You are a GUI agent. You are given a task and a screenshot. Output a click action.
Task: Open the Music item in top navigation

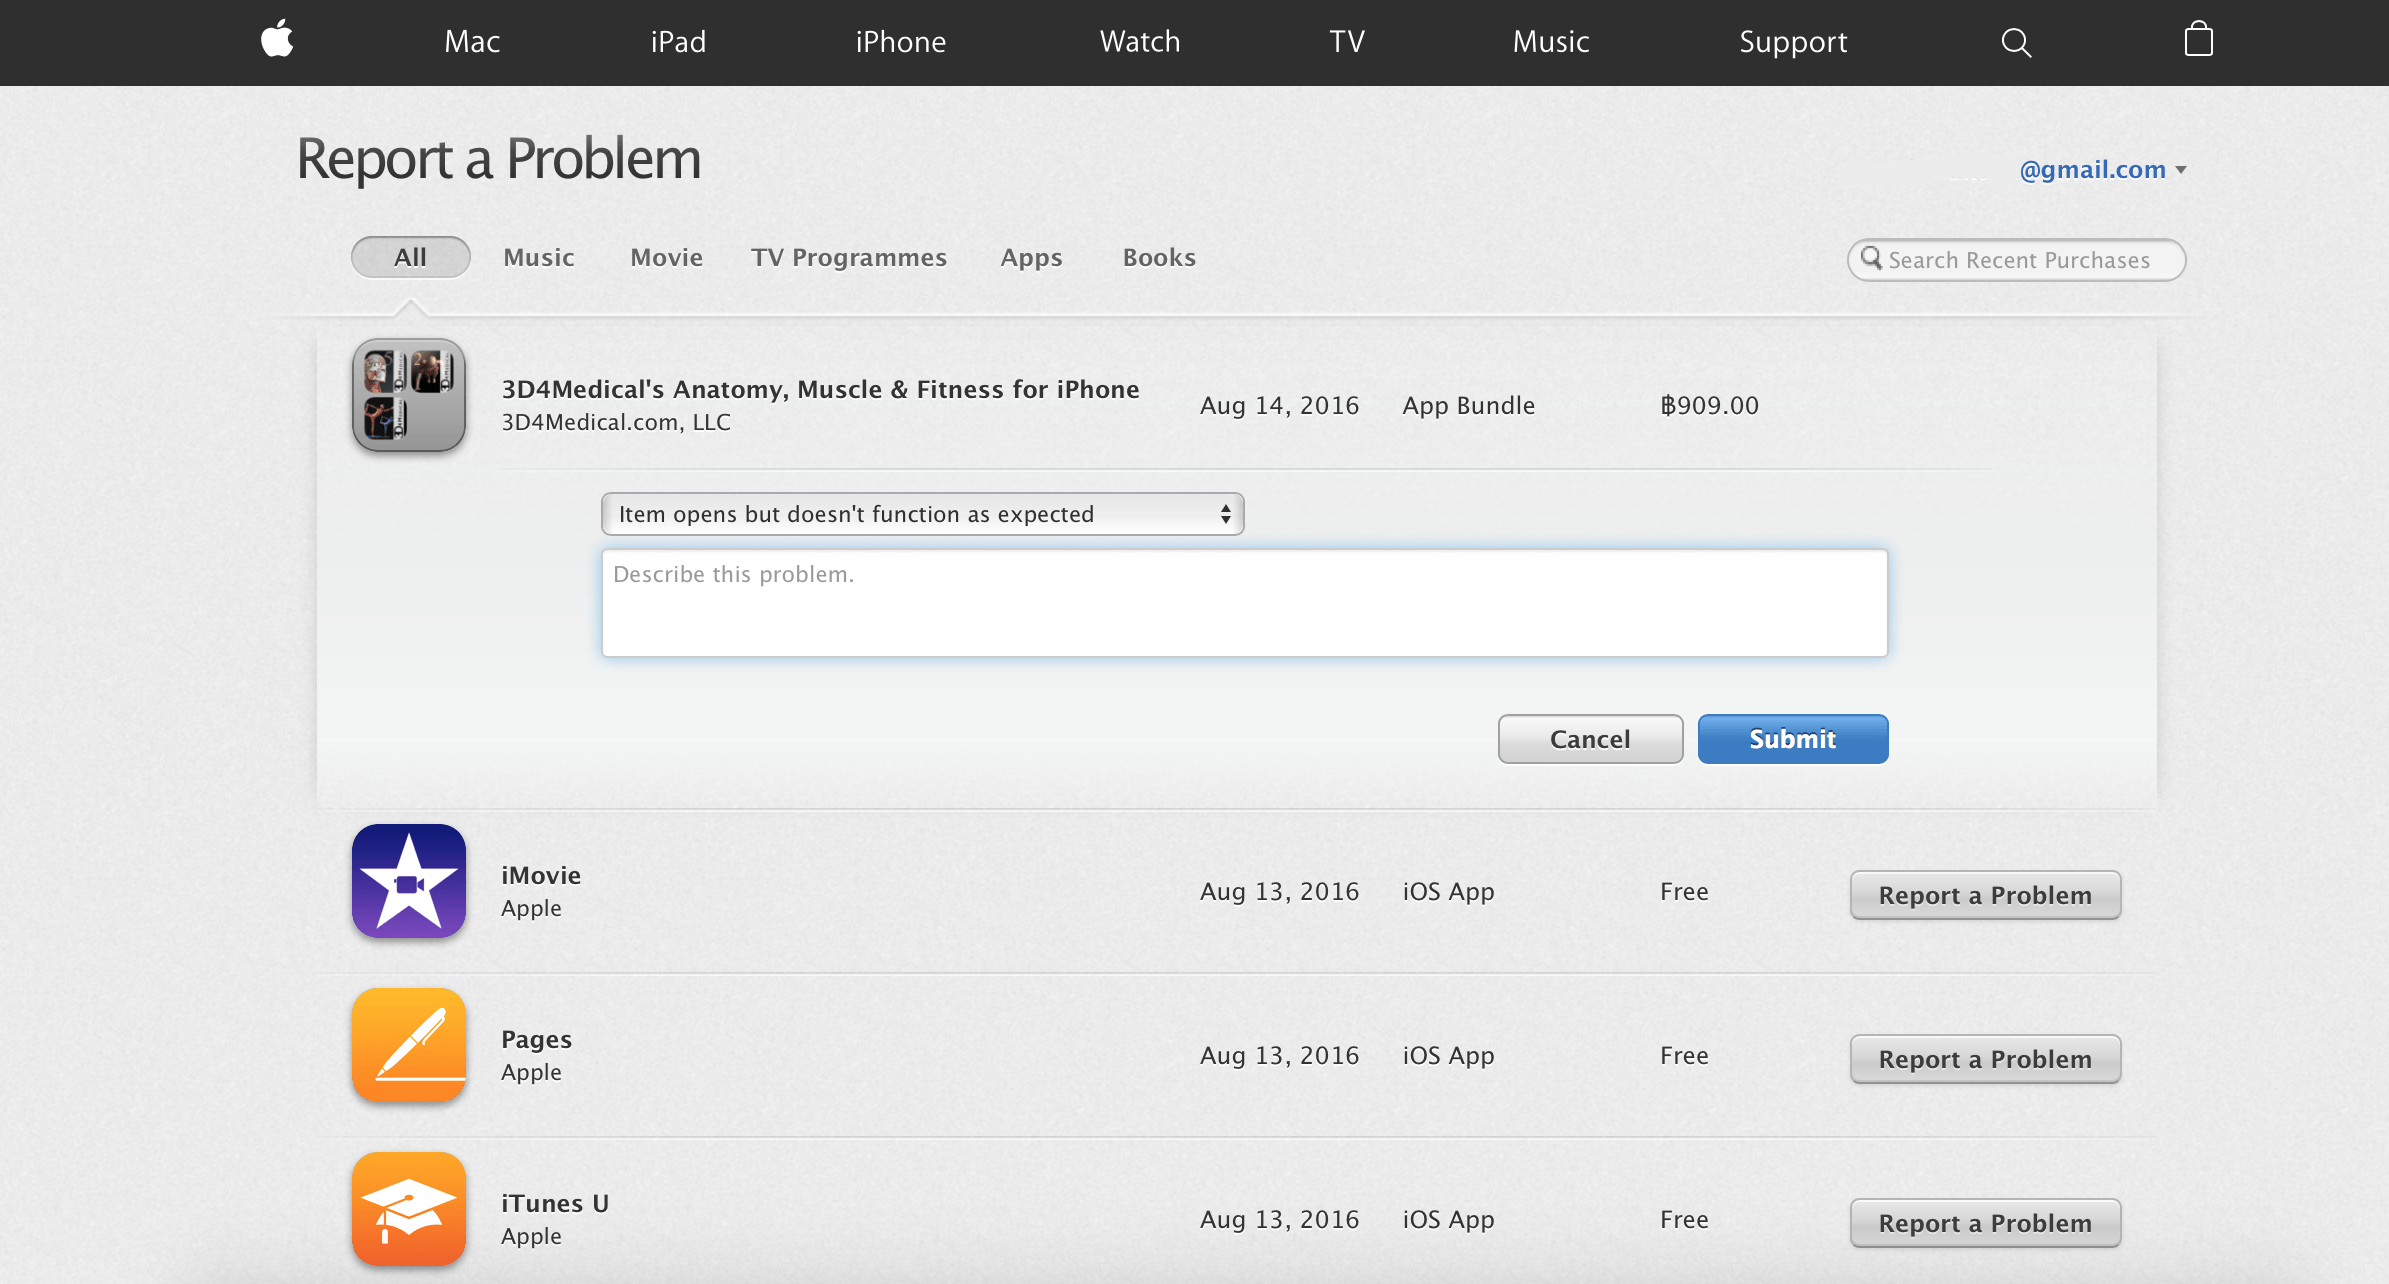[x=1551, y=42]
